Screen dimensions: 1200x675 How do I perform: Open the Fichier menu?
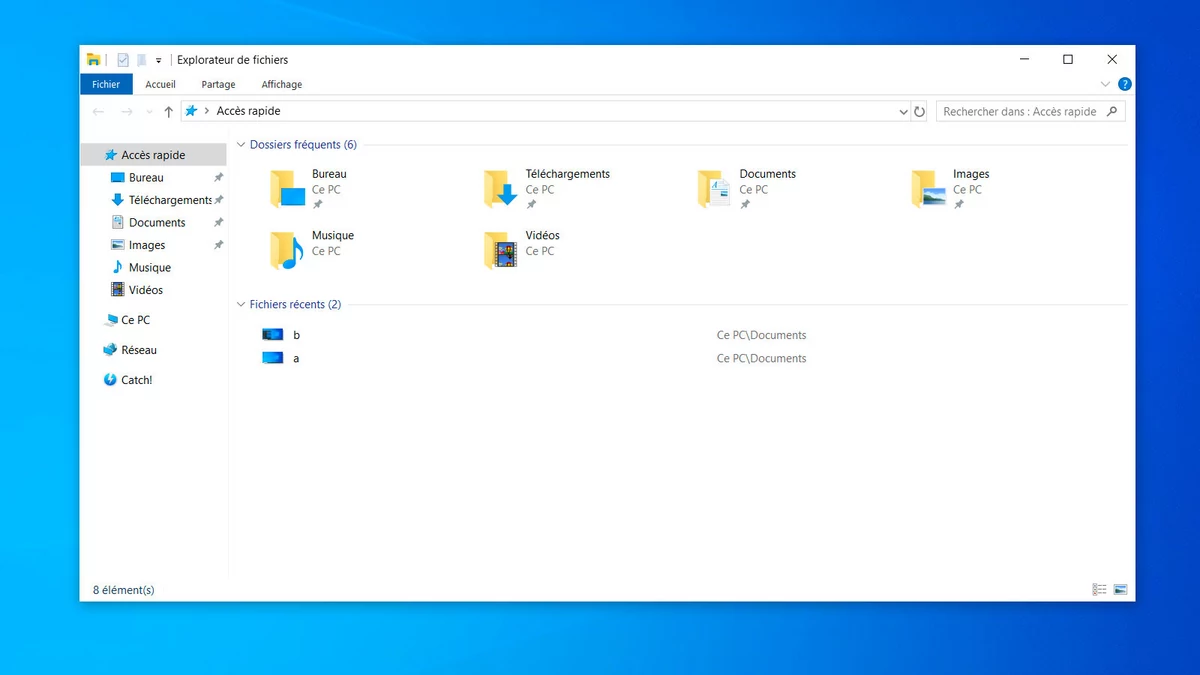[105, 84]
